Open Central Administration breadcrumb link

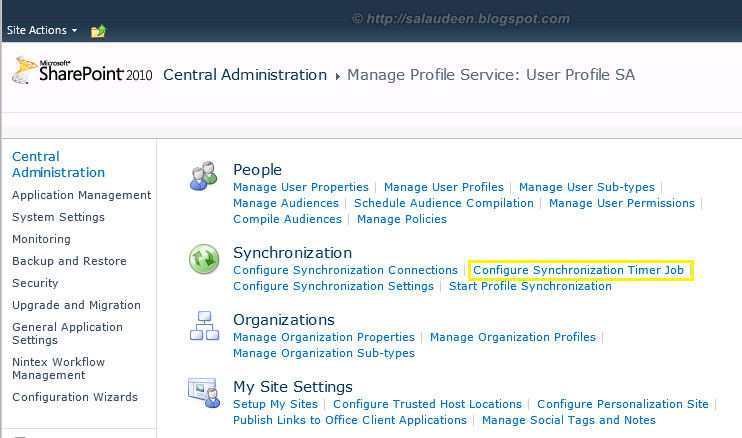[x=245, y=75]
